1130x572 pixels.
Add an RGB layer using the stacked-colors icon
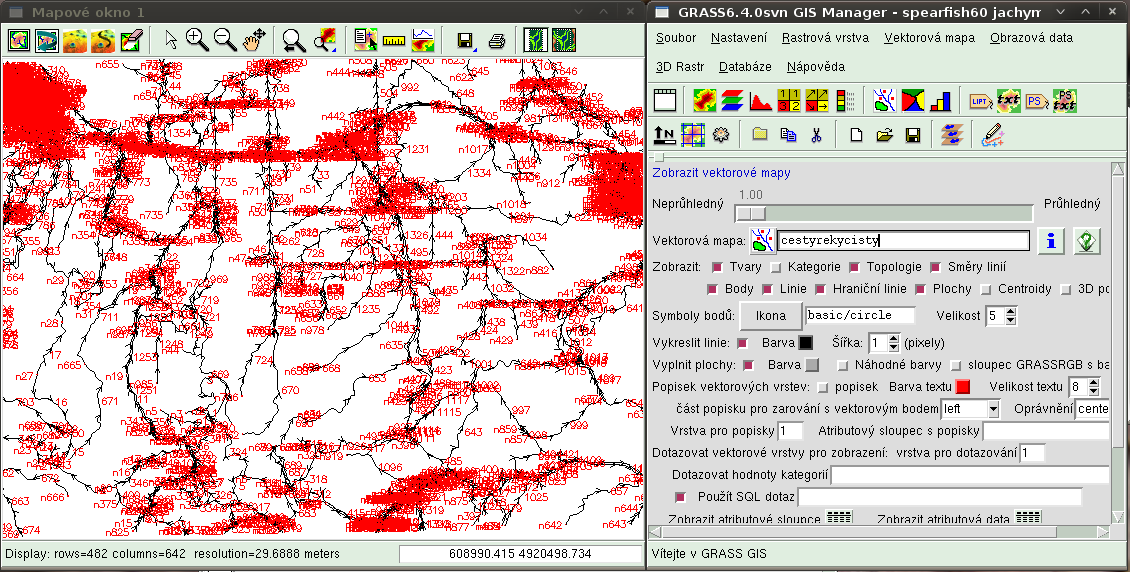(732, 100)
